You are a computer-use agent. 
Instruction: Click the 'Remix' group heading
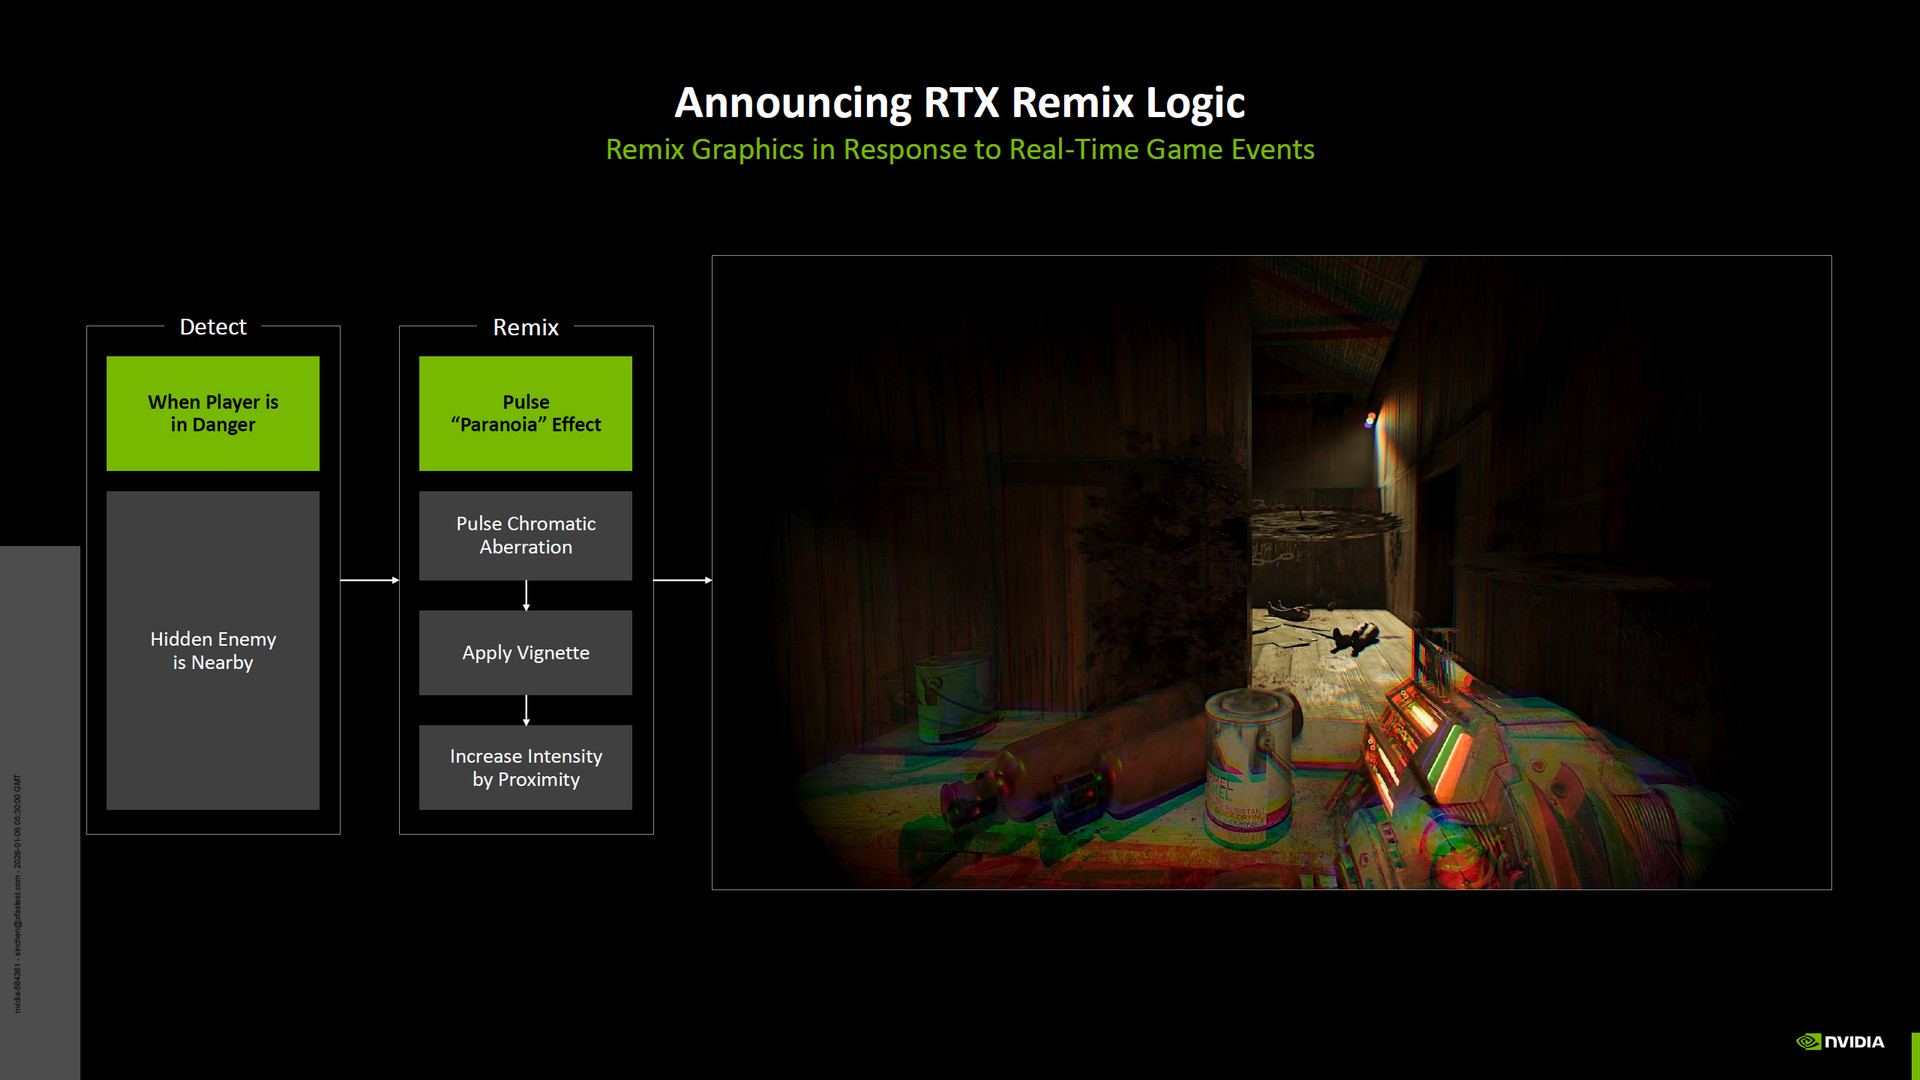[x=525, y=327]
